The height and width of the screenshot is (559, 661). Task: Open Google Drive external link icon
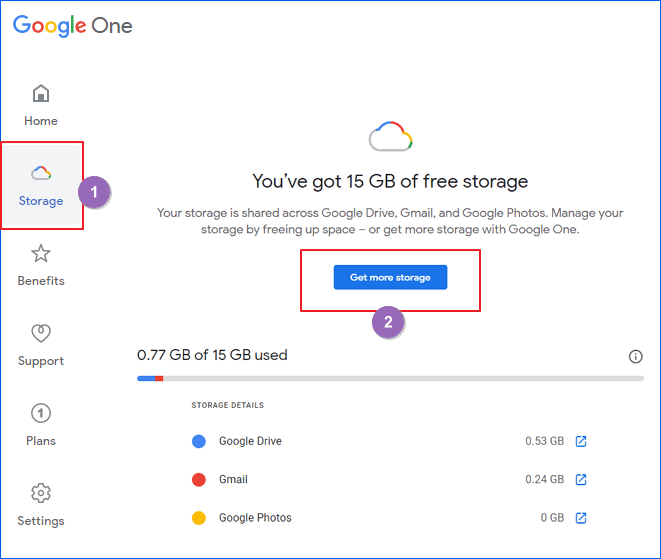581,441
